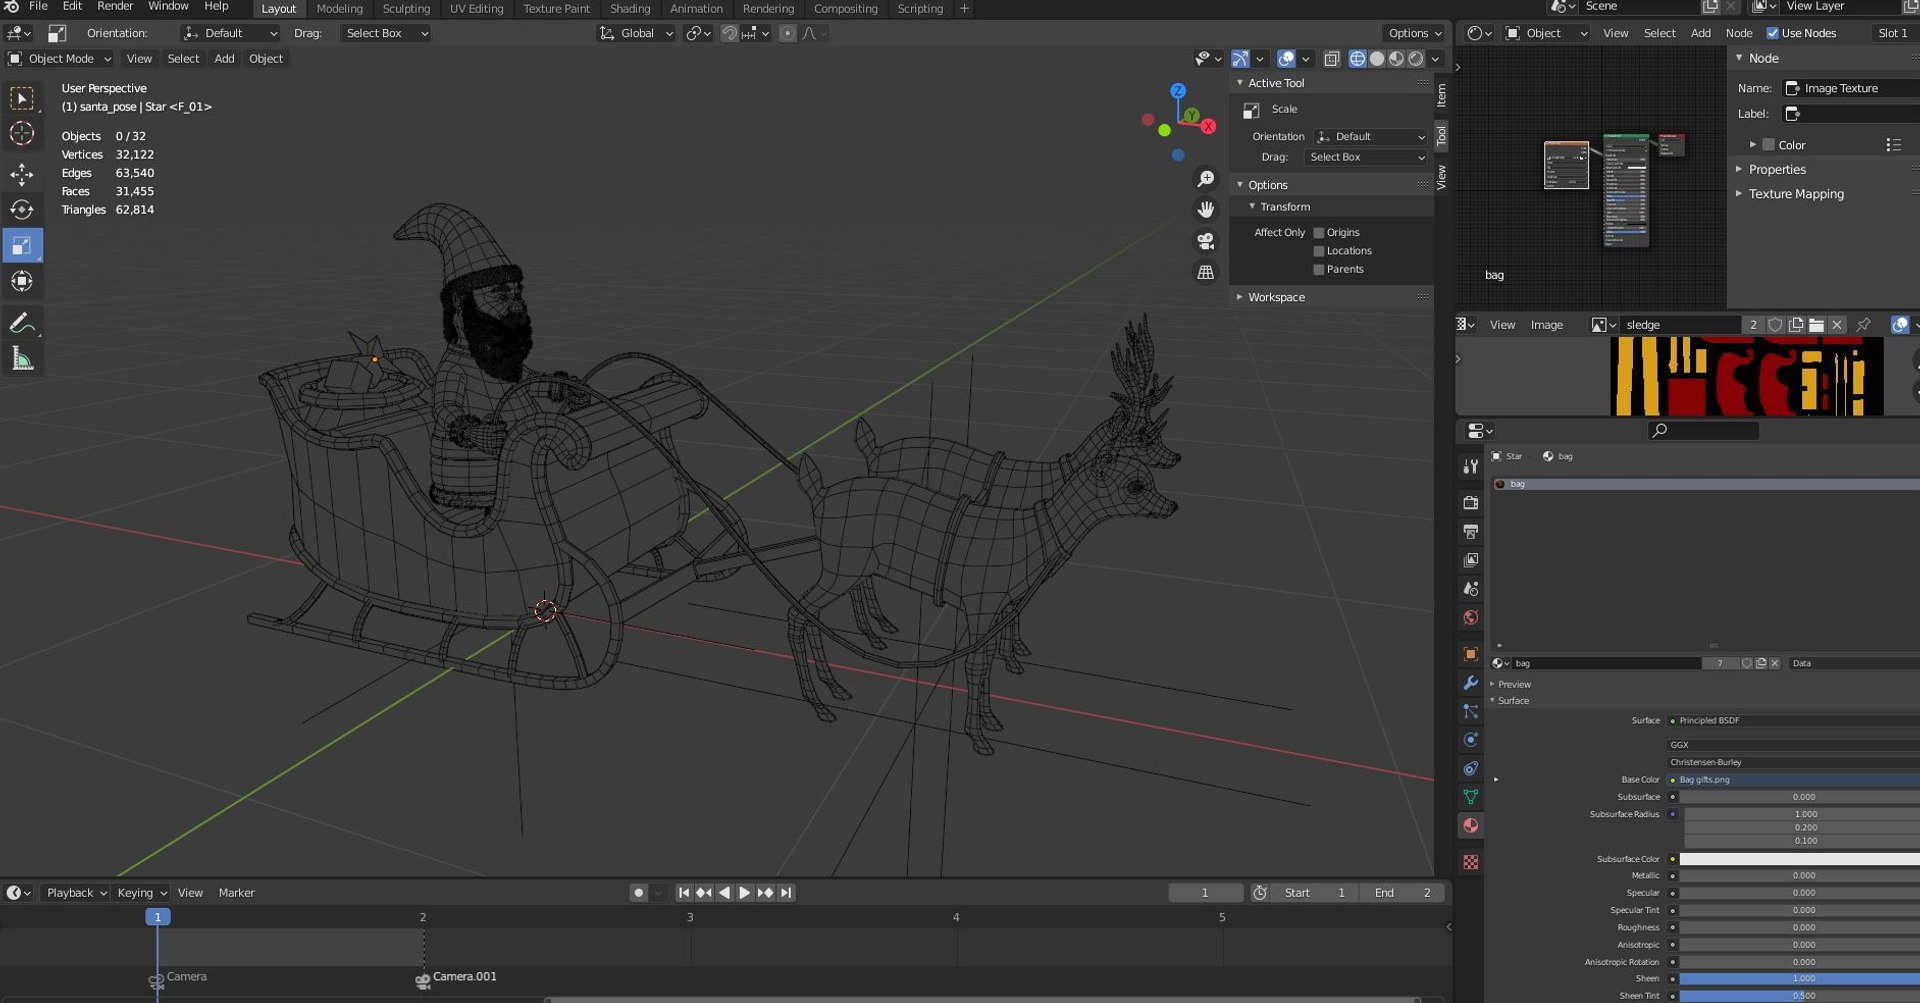
Task: Open the Physics properties tab
Action: coord(1470,741)
